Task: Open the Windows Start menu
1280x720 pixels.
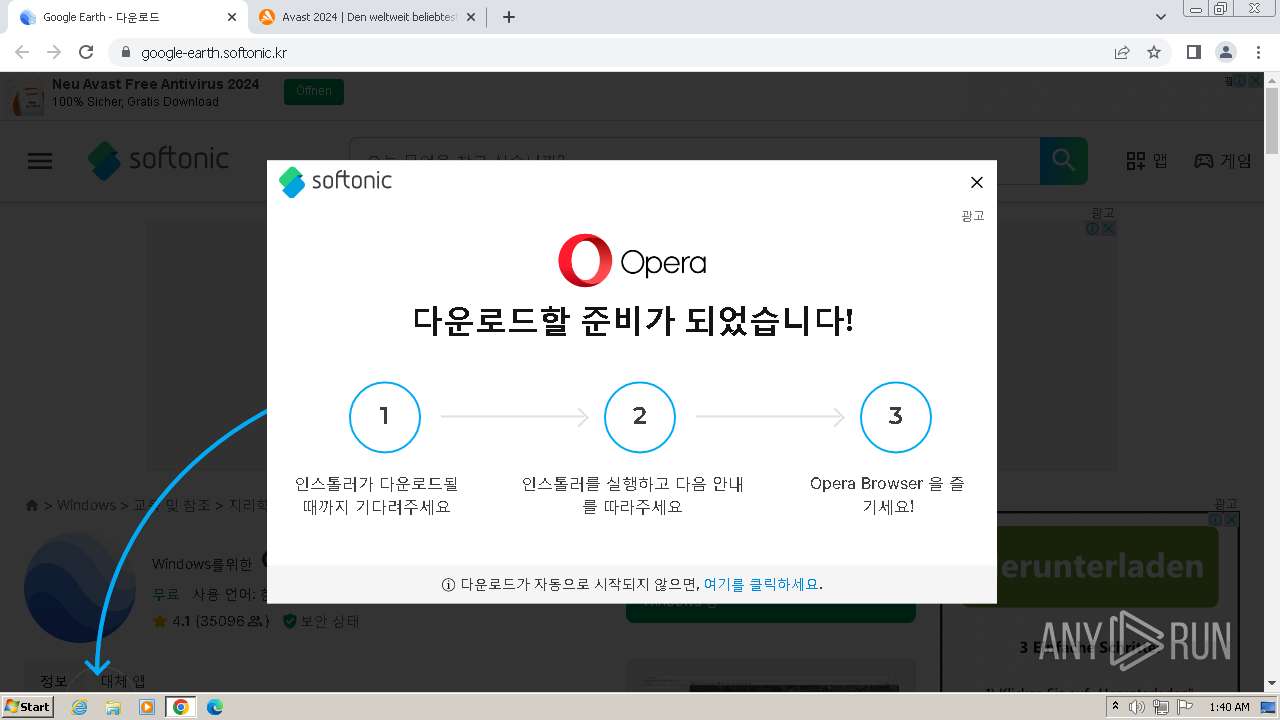Action: 28,706
